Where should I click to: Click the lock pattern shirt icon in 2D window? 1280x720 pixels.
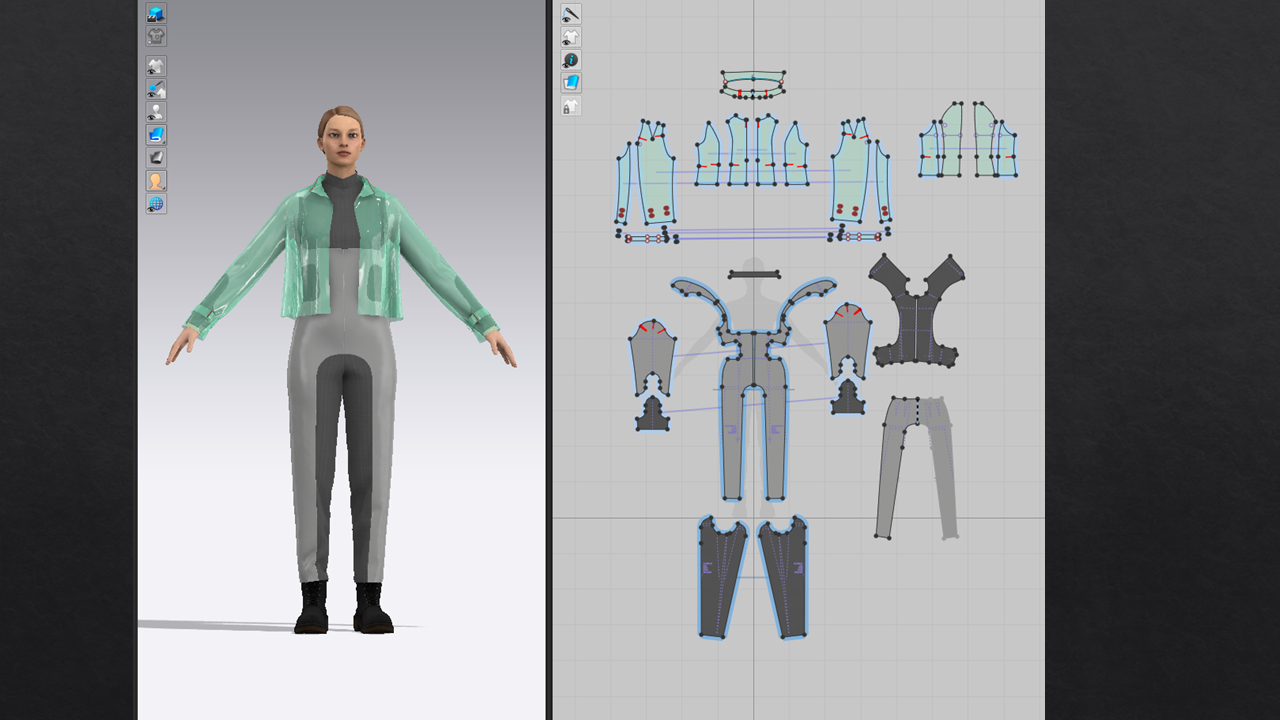coord(570,107)
